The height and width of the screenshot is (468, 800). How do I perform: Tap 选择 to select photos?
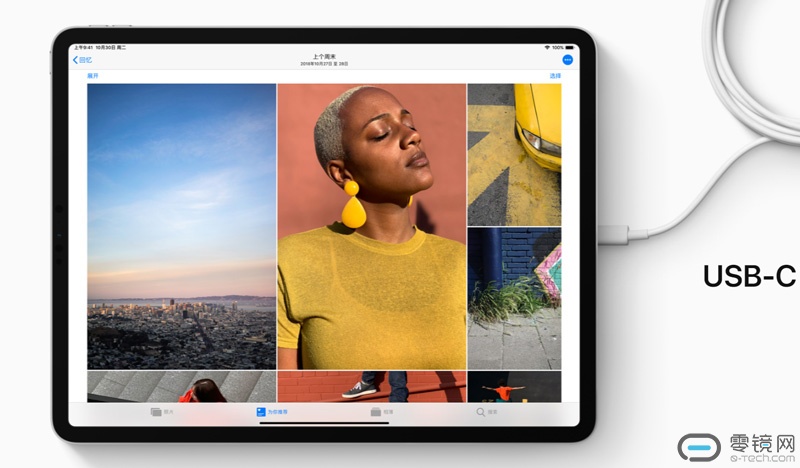[x=555, y=76]
